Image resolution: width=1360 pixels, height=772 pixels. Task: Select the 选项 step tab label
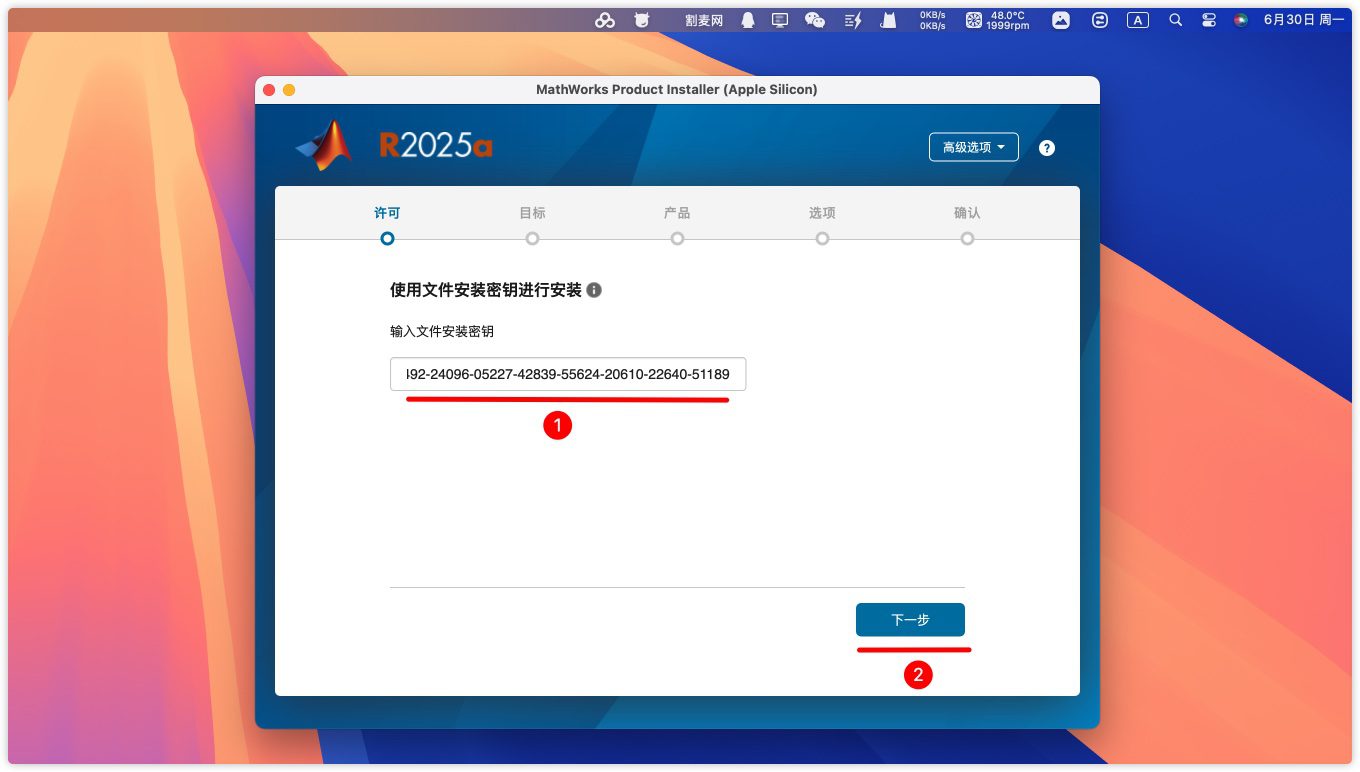[x=822, y=213]
